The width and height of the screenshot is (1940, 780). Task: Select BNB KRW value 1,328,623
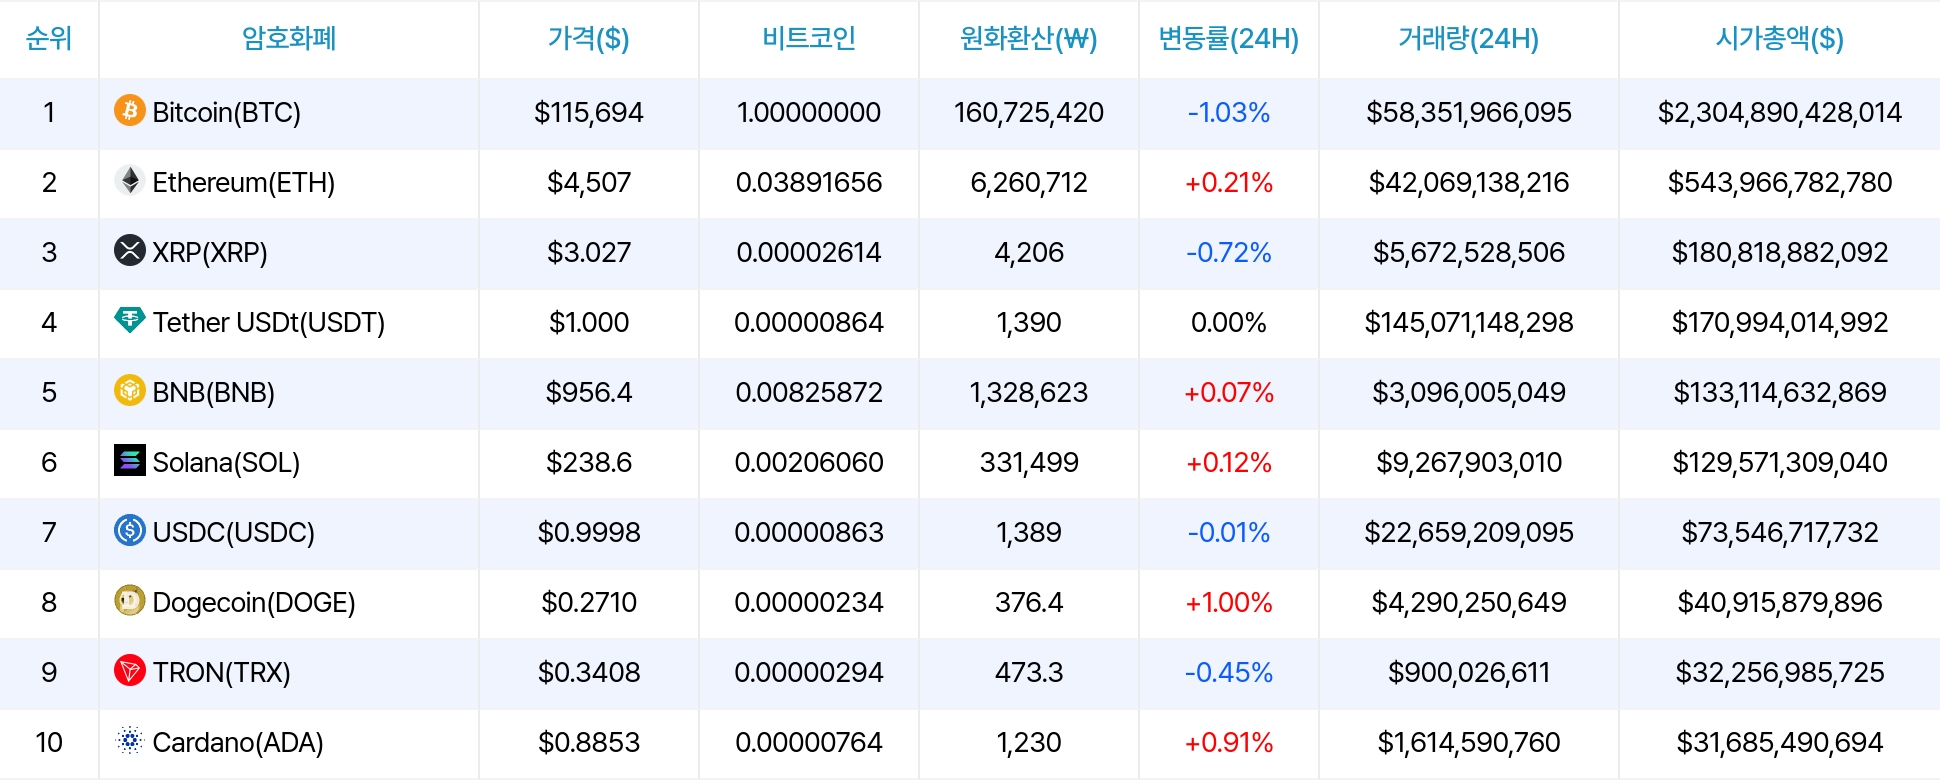(1029, 392)
